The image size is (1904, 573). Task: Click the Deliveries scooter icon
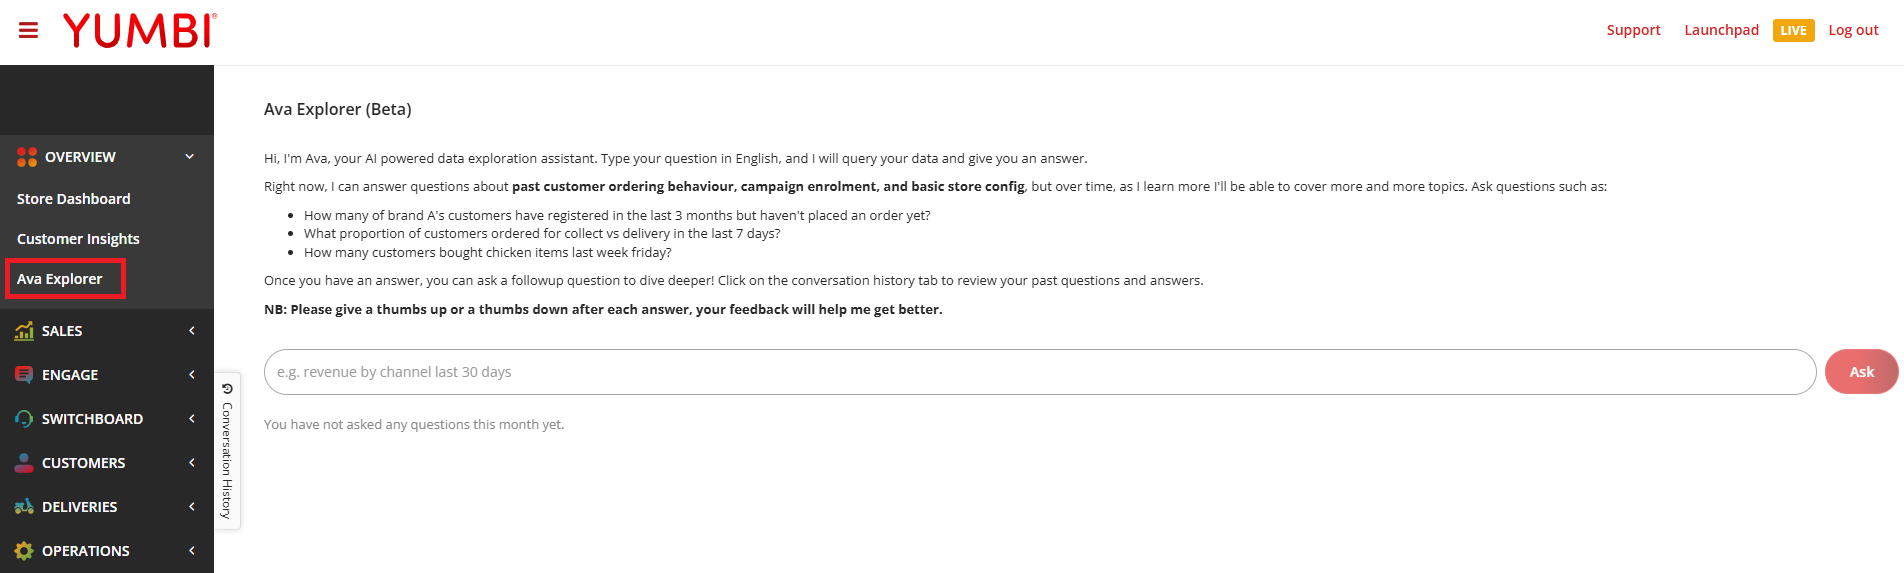point(24,507)
